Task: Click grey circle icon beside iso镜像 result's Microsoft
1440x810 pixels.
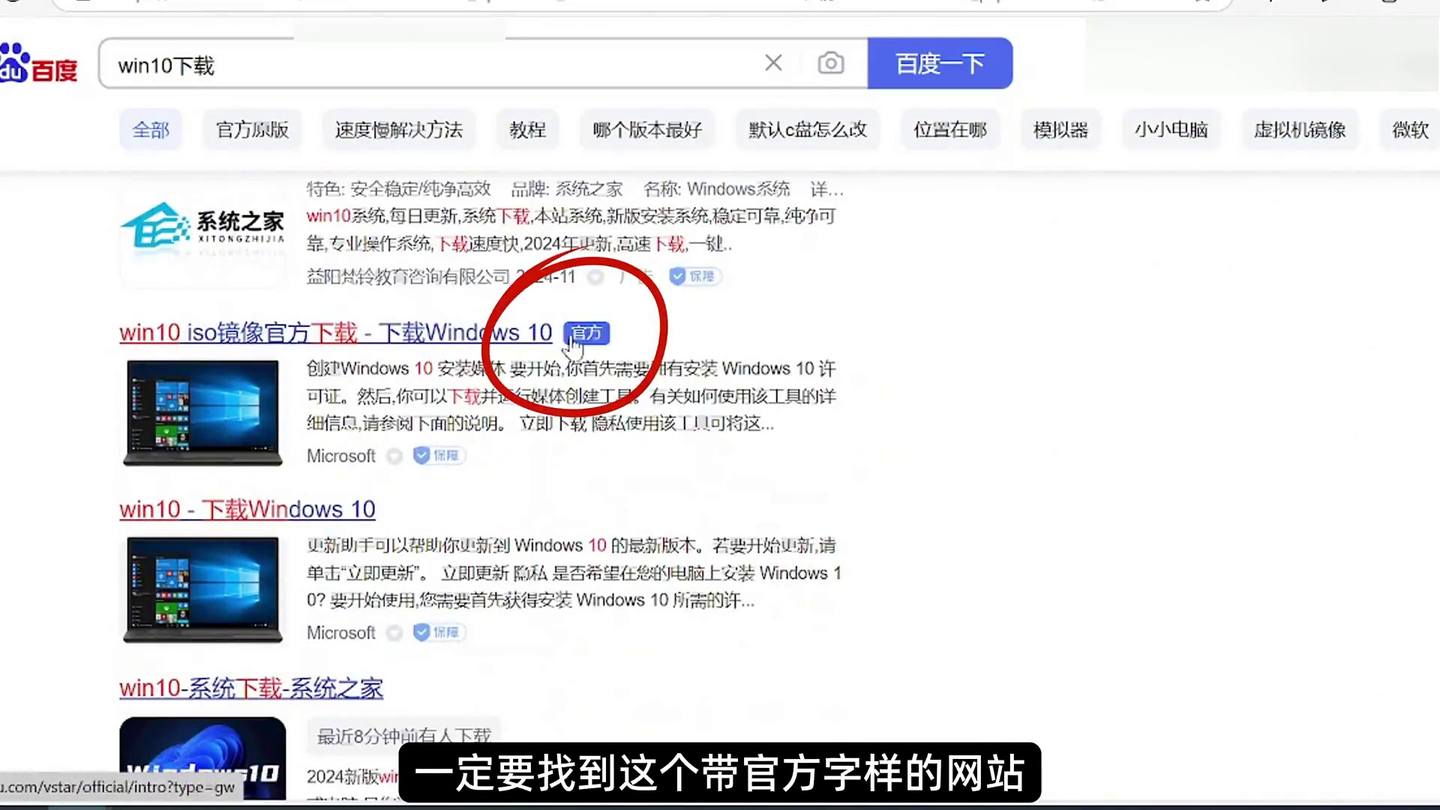Action: (x=395, y=456)
